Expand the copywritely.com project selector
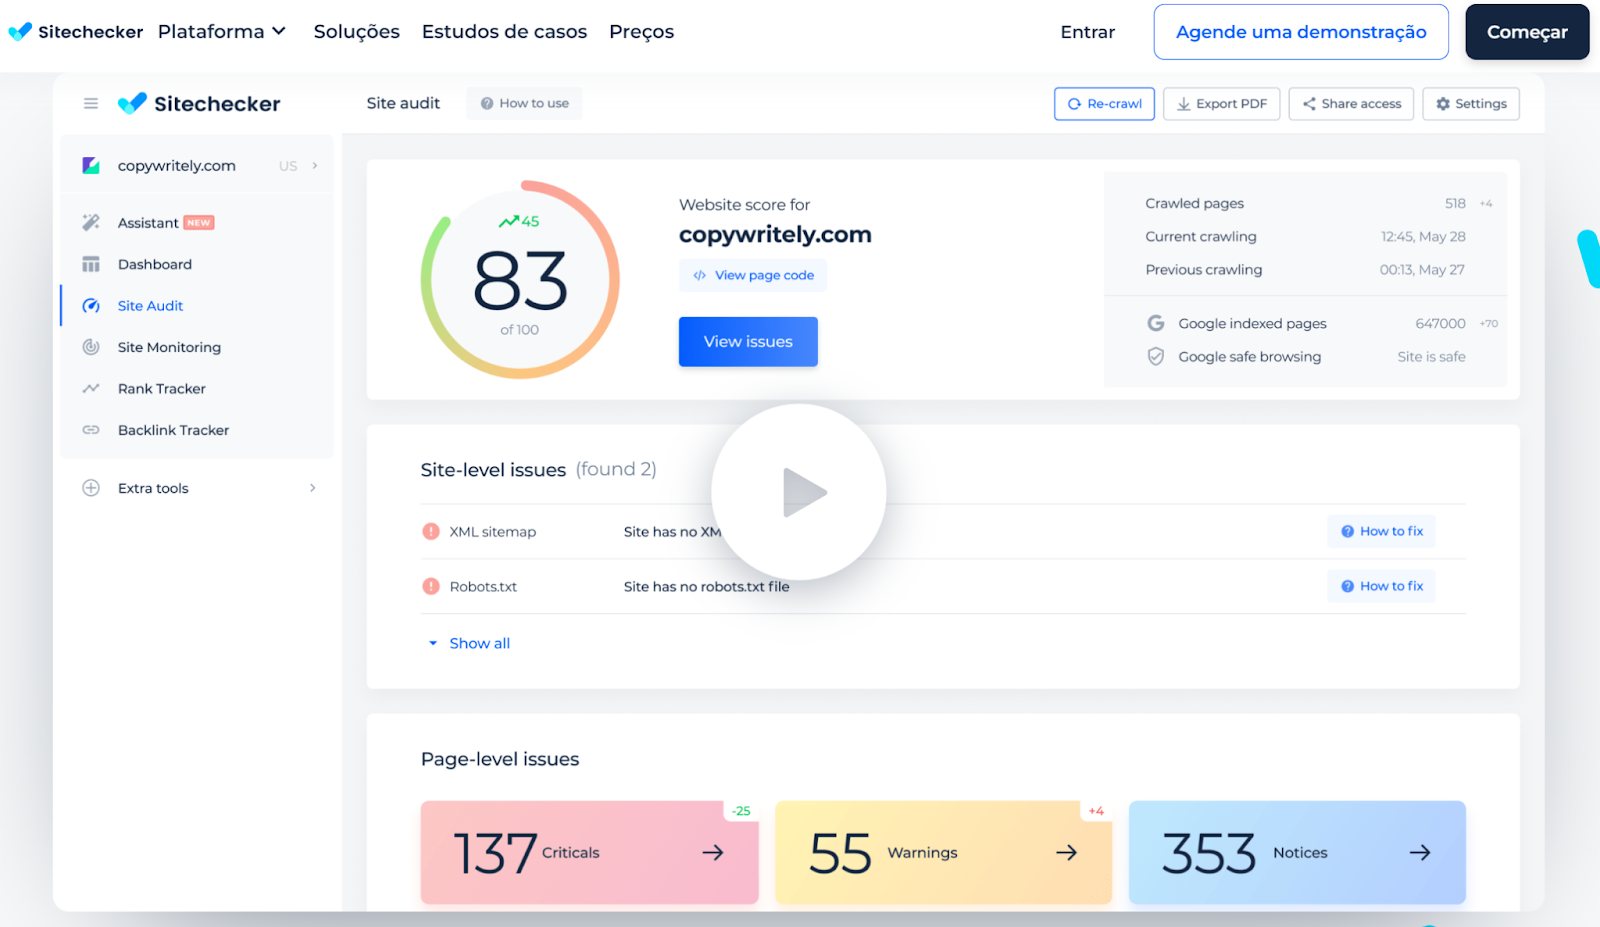The height and width of the screenshot is (927, 1600). pos(315,165)
